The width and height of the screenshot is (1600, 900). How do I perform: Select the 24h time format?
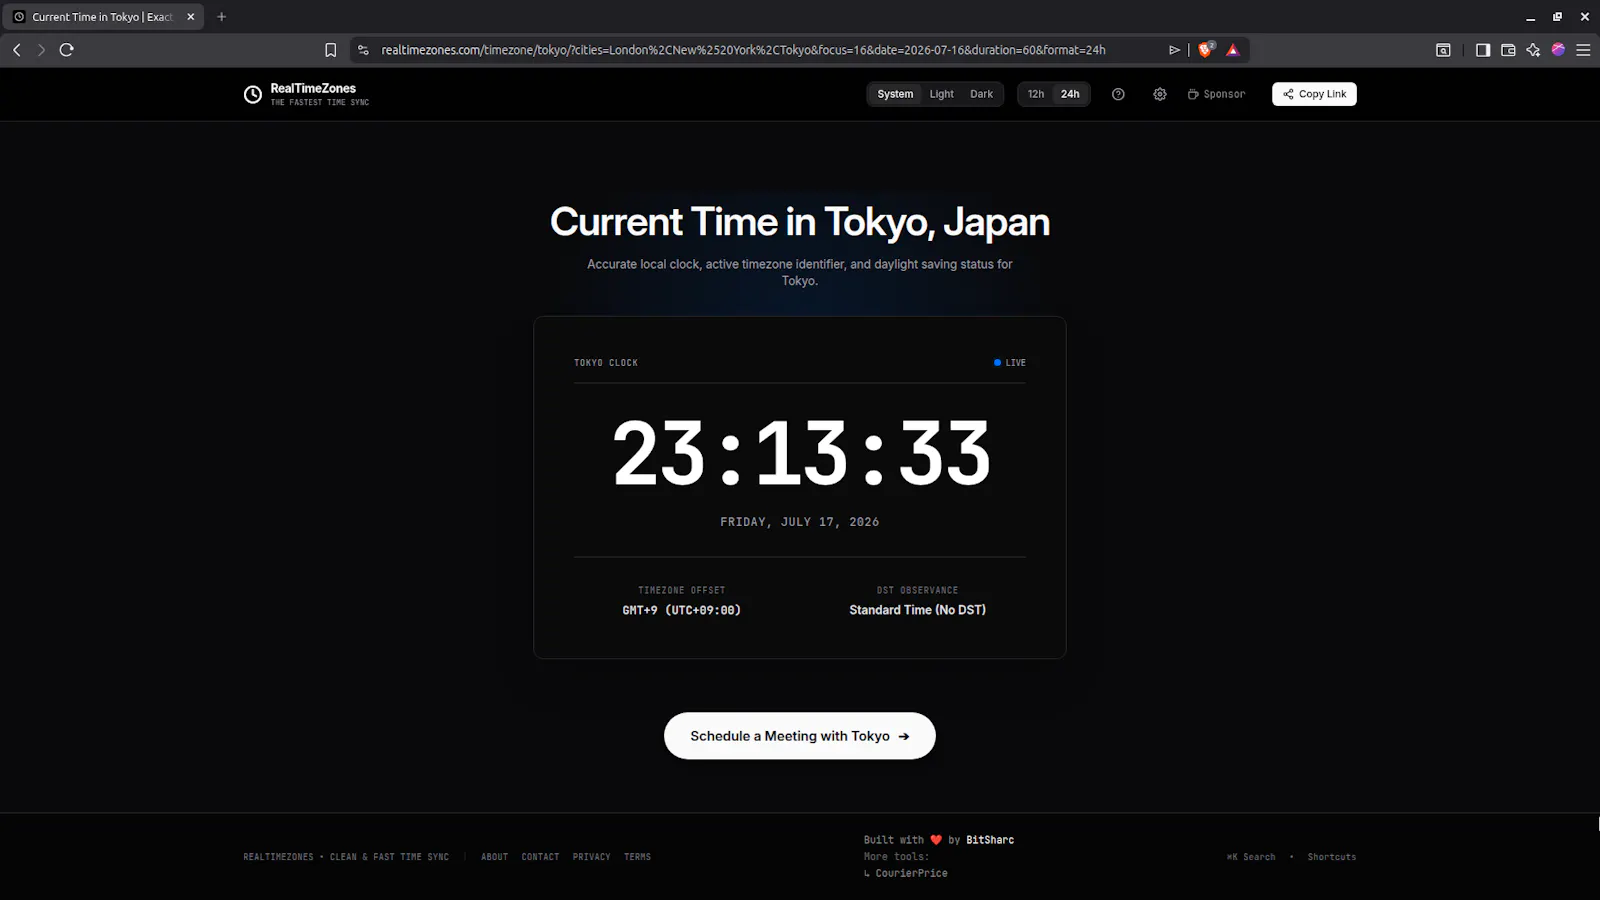click(x=1070, y=94)
